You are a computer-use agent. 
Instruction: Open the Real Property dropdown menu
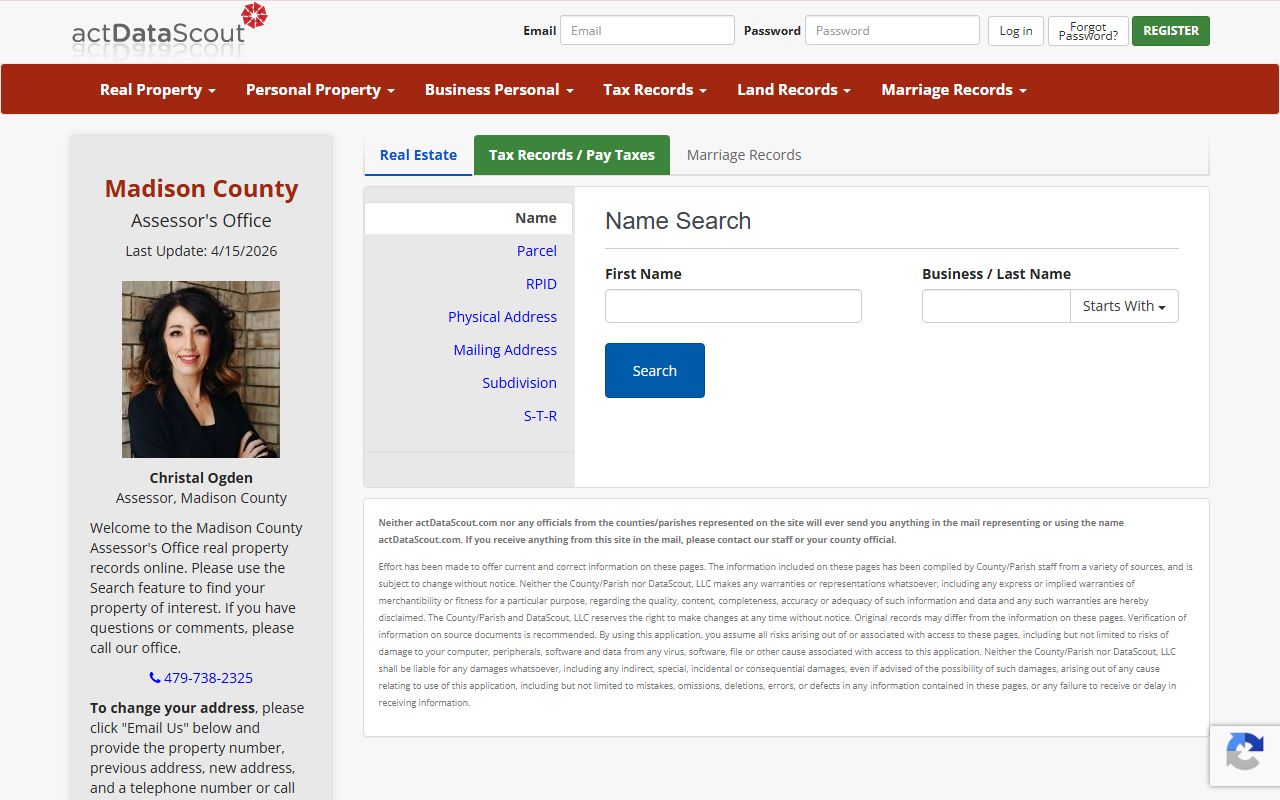click(158, 90)
